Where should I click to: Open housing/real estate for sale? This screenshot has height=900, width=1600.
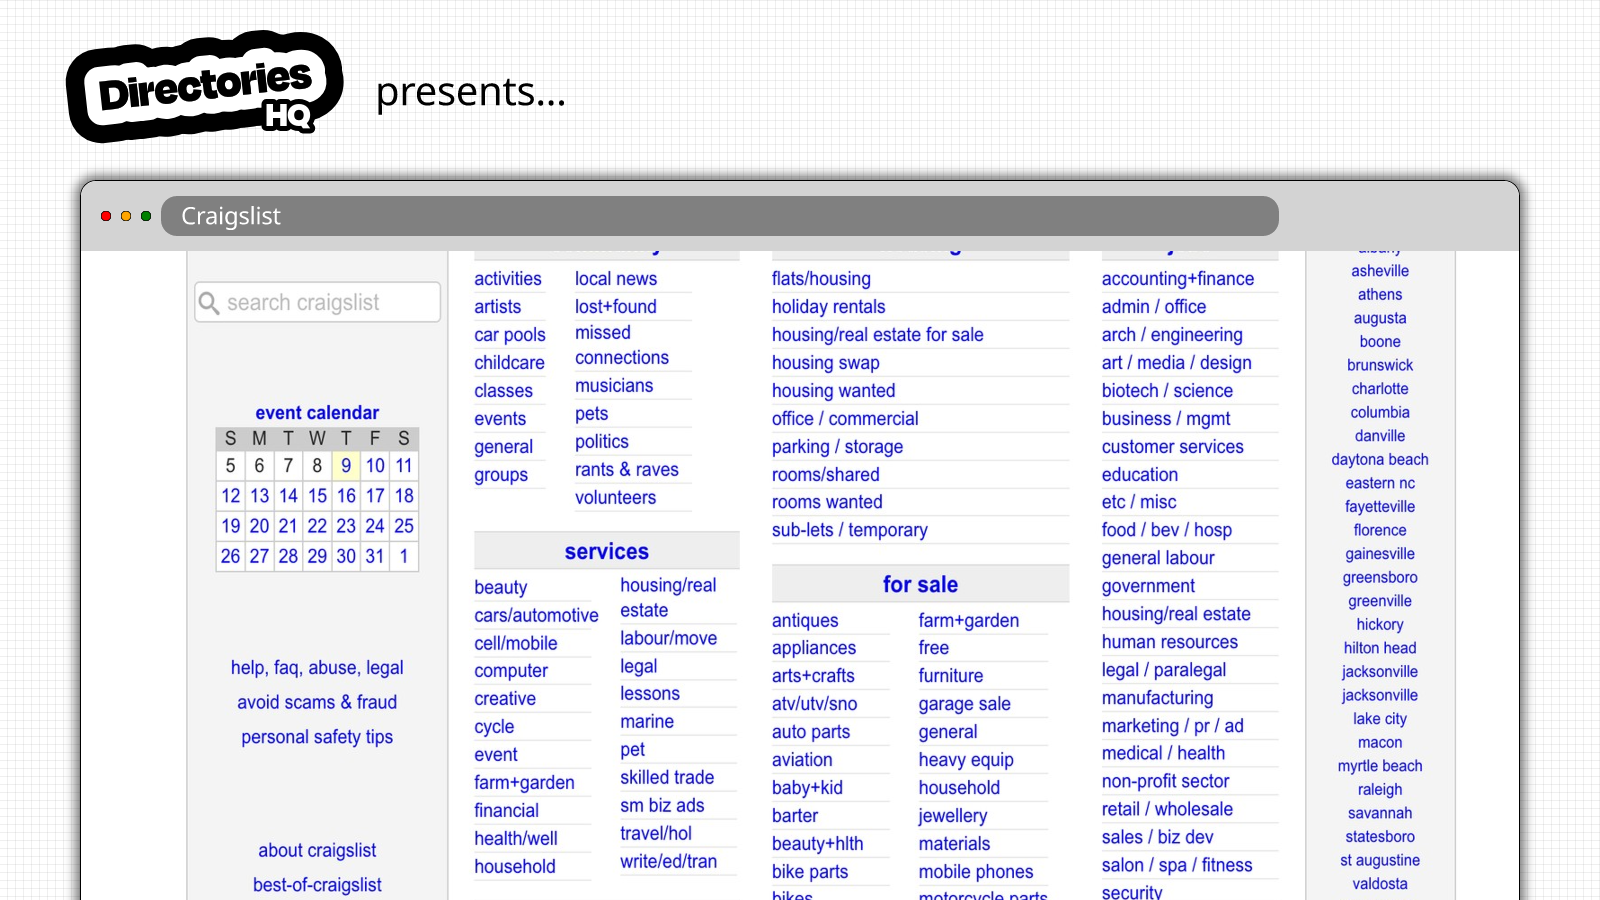(878, 335)
